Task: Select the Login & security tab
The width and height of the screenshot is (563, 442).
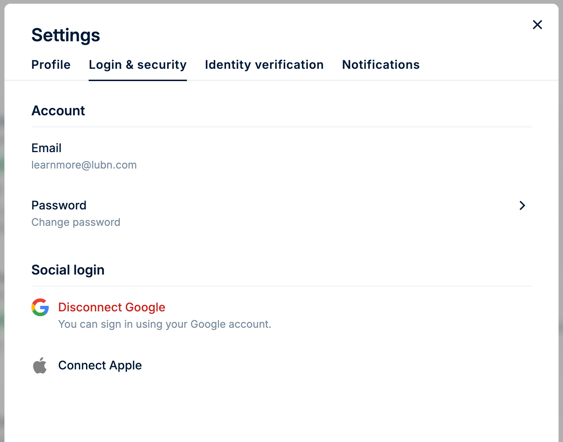Action: tap(138, 65)
